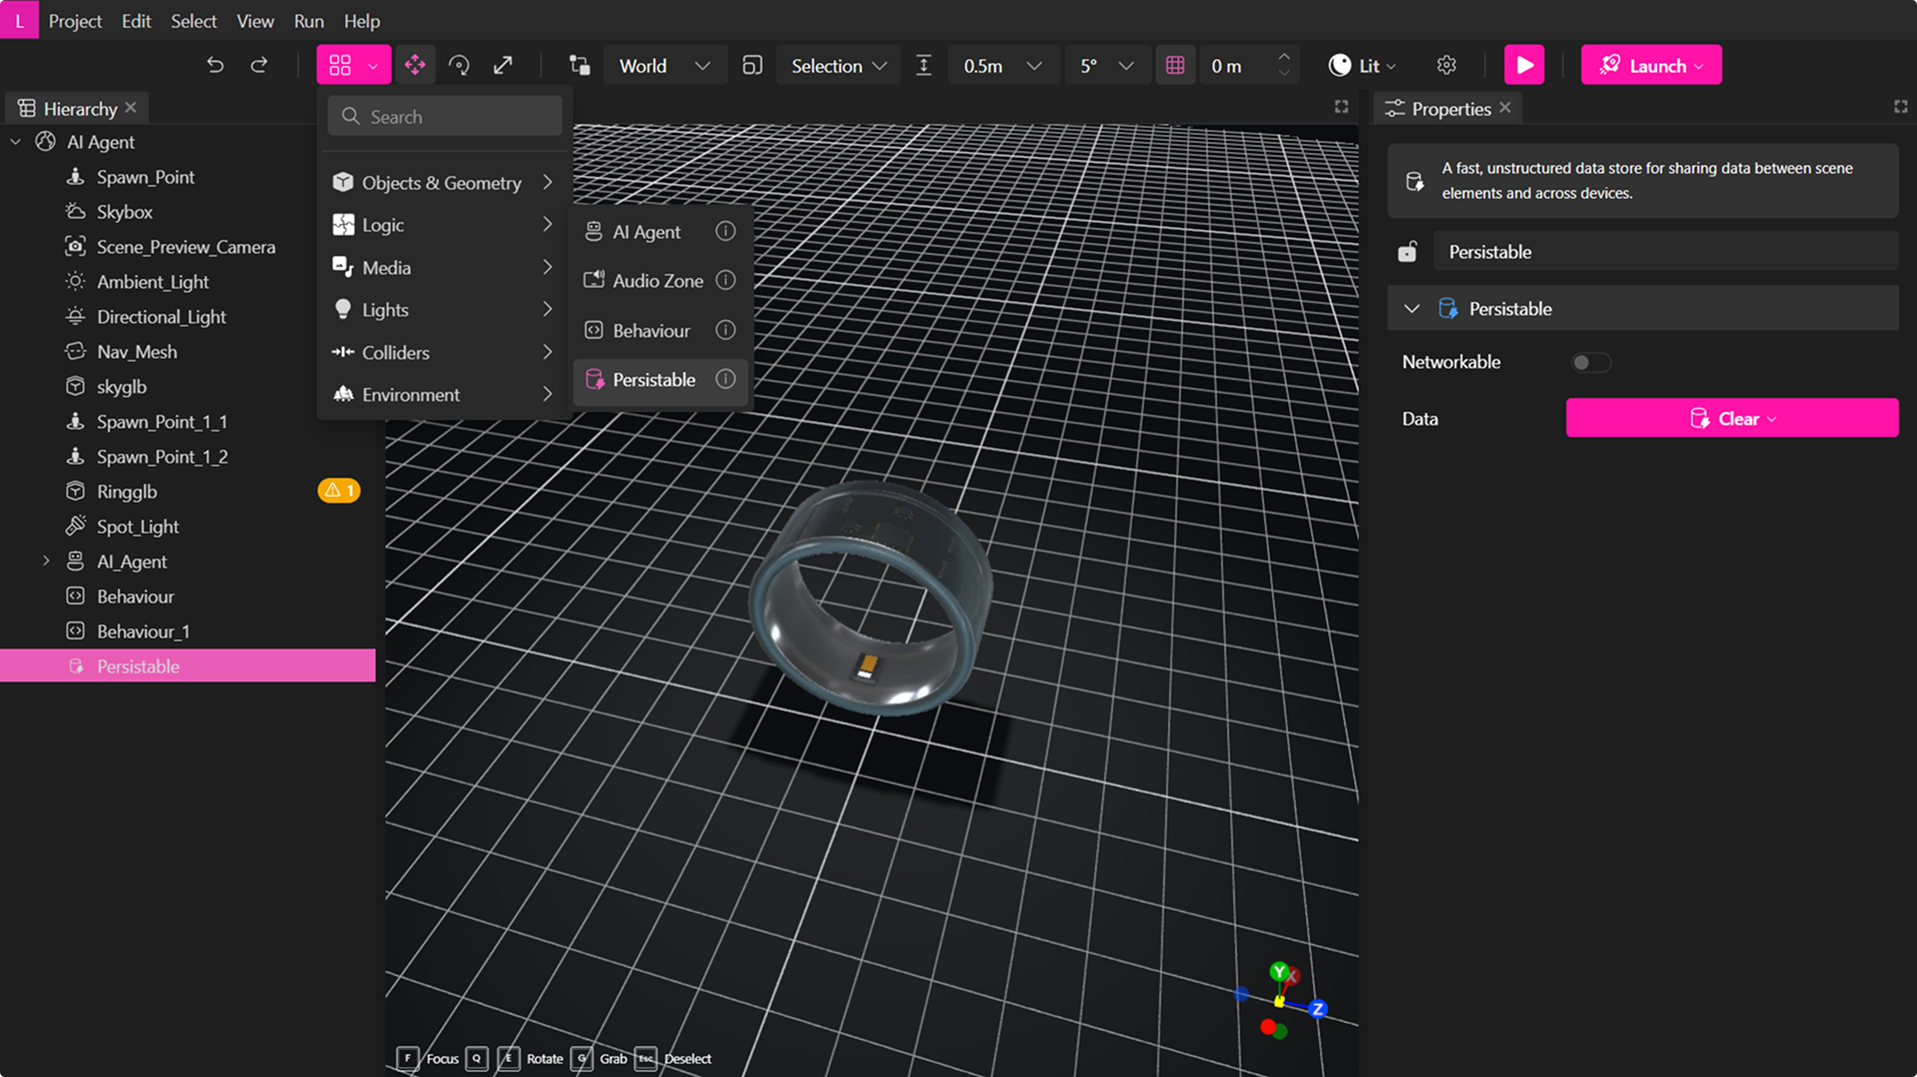
Task: Open the World coordinate space dropdown
Action: (664, 64)
